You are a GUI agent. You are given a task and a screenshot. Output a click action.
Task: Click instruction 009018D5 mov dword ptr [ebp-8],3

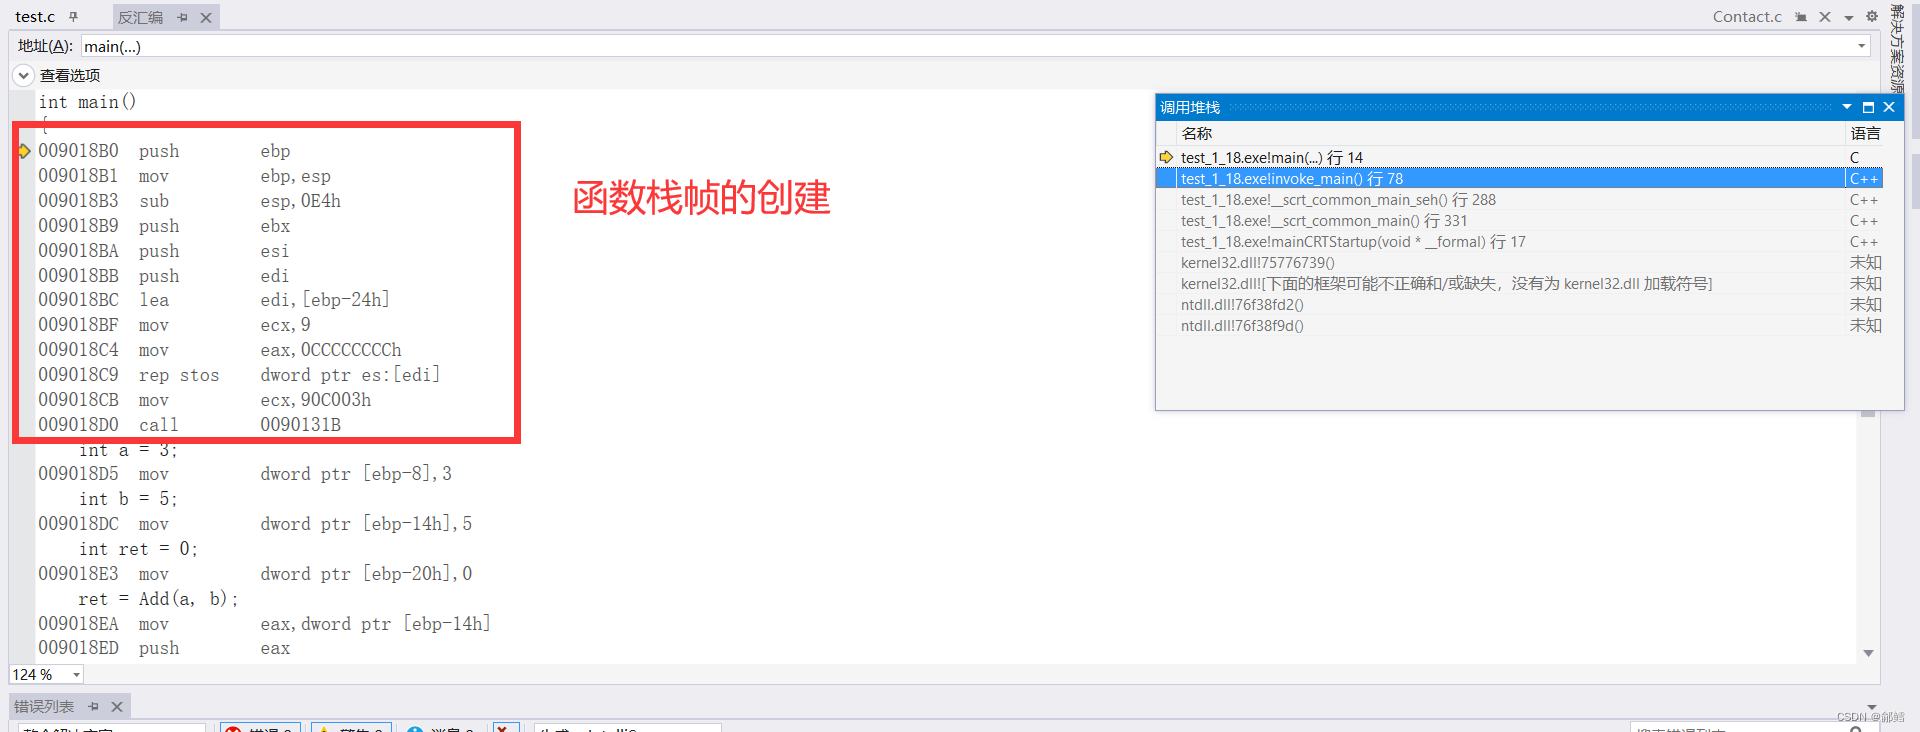tap(245, 474)
